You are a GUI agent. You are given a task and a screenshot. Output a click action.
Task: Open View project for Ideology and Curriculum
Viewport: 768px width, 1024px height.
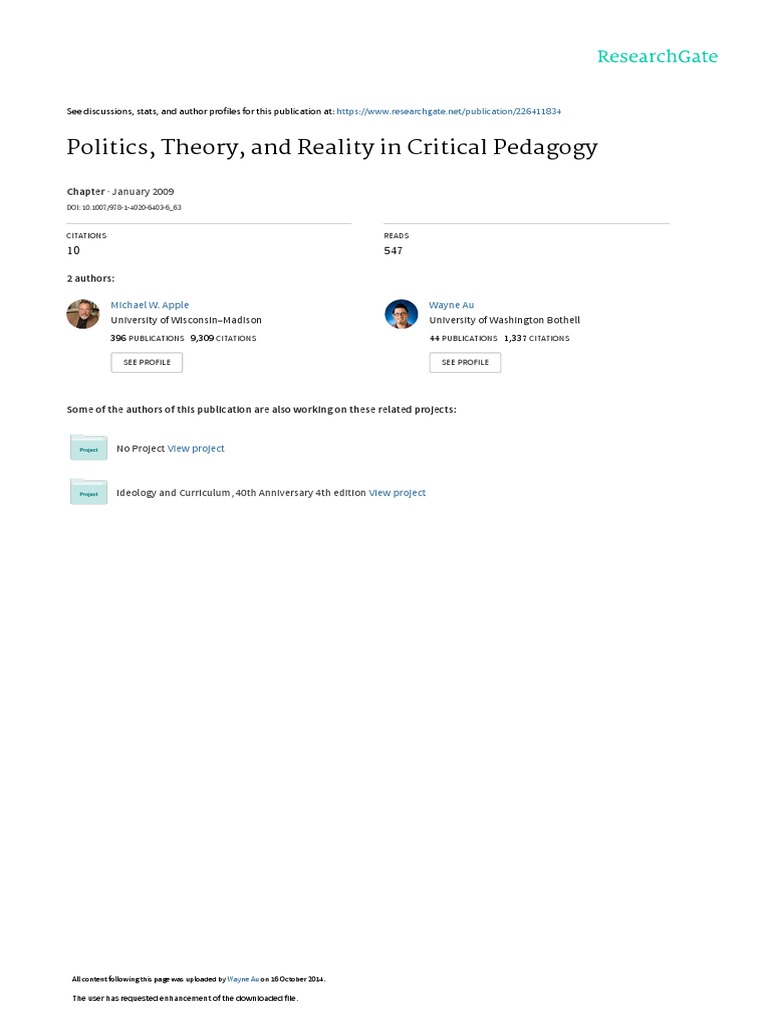coord(397,493)
